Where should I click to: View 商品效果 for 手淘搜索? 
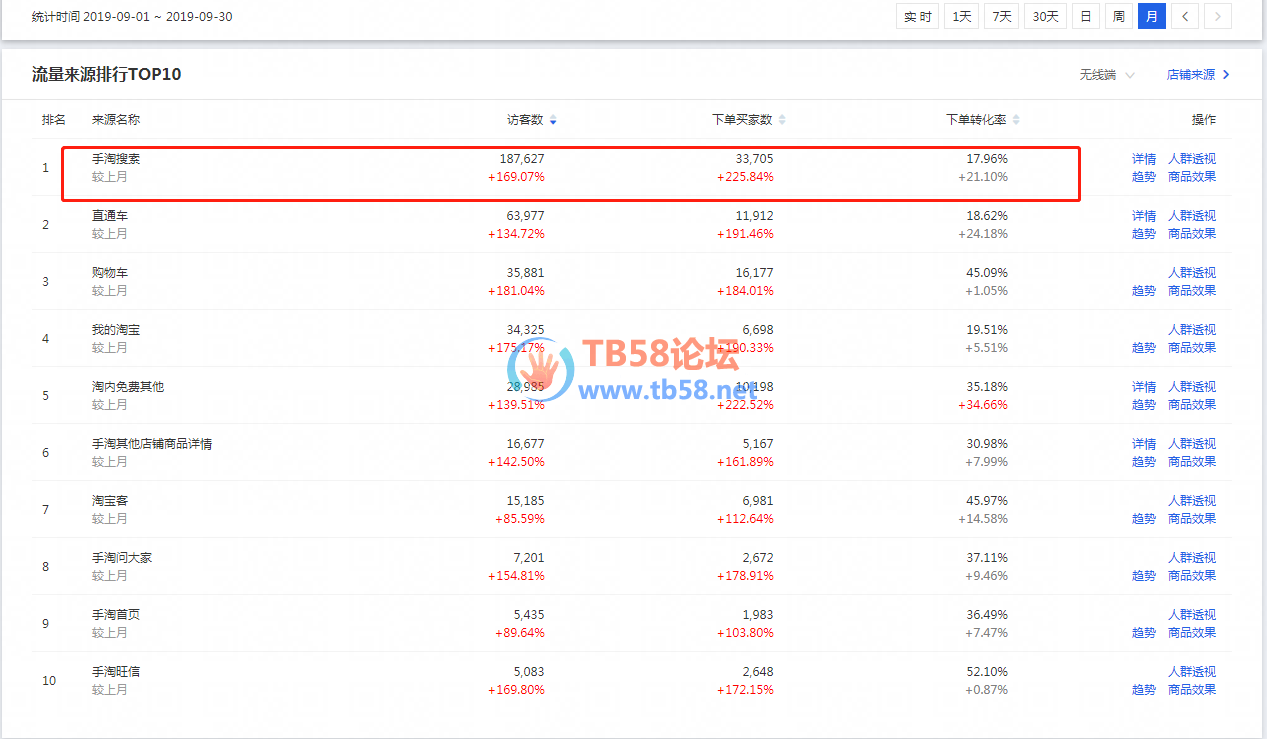1192,177
